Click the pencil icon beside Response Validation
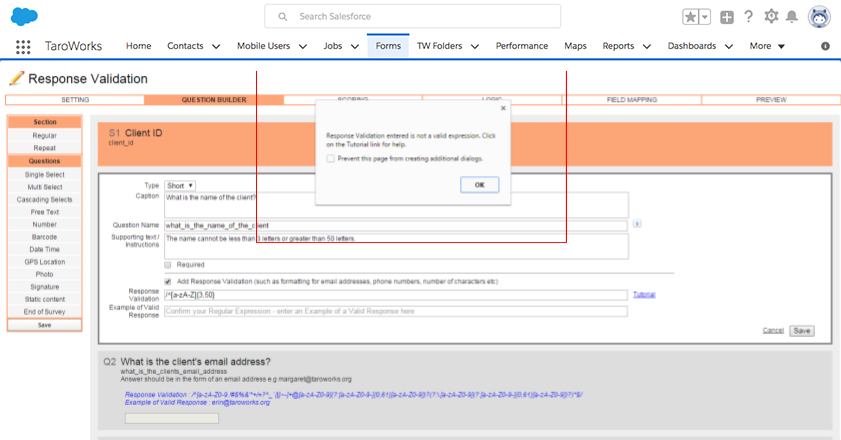 point(16,78)
